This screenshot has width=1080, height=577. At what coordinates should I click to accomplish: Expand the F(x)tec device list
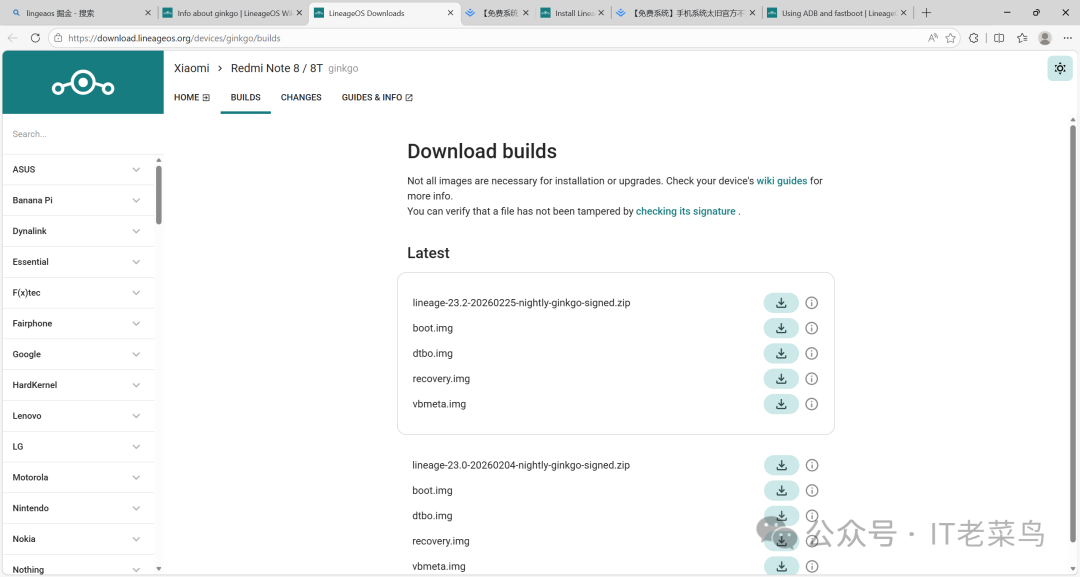pos(78,293)
